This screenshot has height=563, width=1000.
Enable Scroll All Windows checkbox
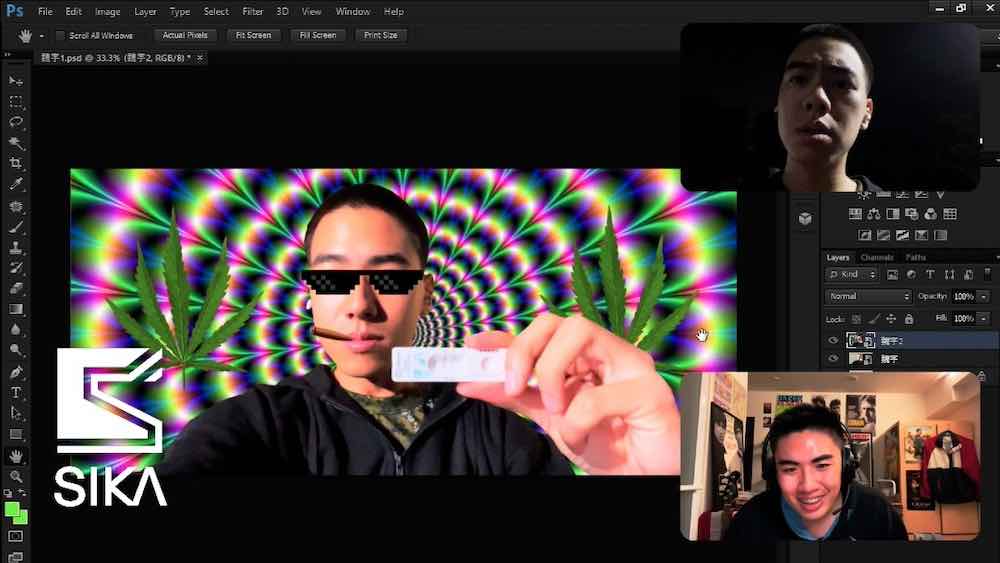pos(61,36)
